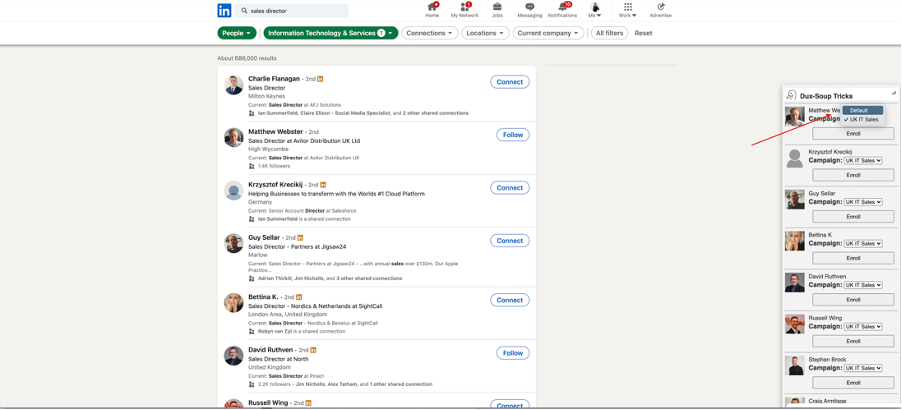Open campaign dropdown for David Ruthven

(x=863, y=285)
